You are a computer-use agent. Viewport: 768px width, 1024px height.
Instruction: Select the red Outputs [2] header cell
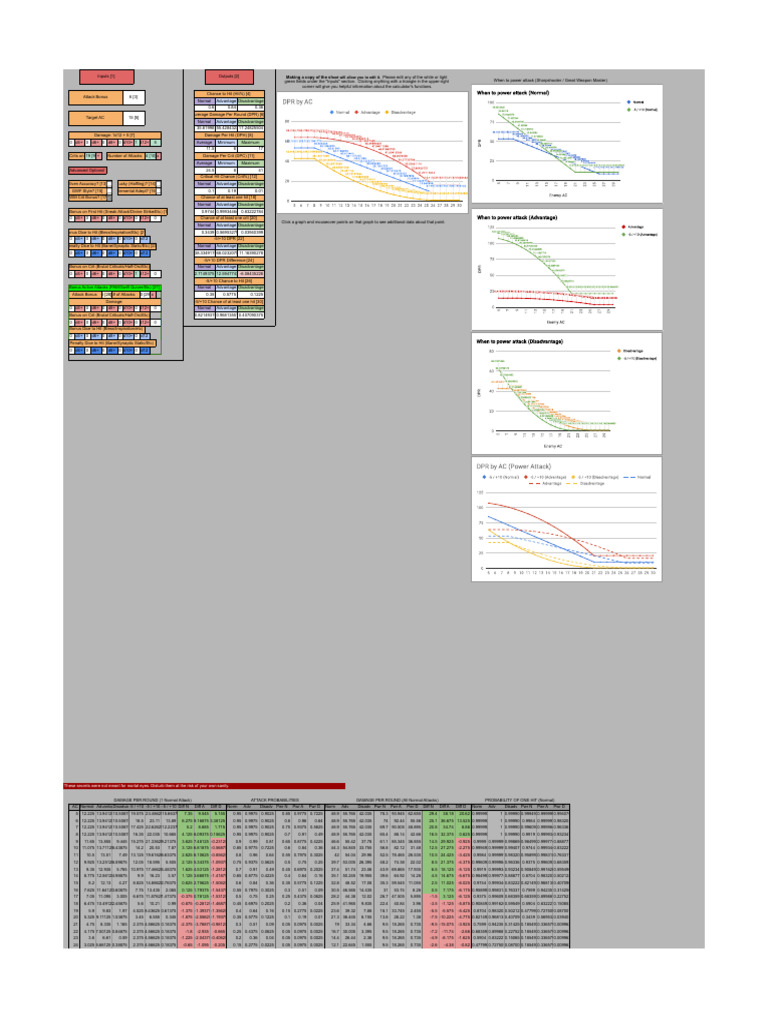[x=229, y=77]
